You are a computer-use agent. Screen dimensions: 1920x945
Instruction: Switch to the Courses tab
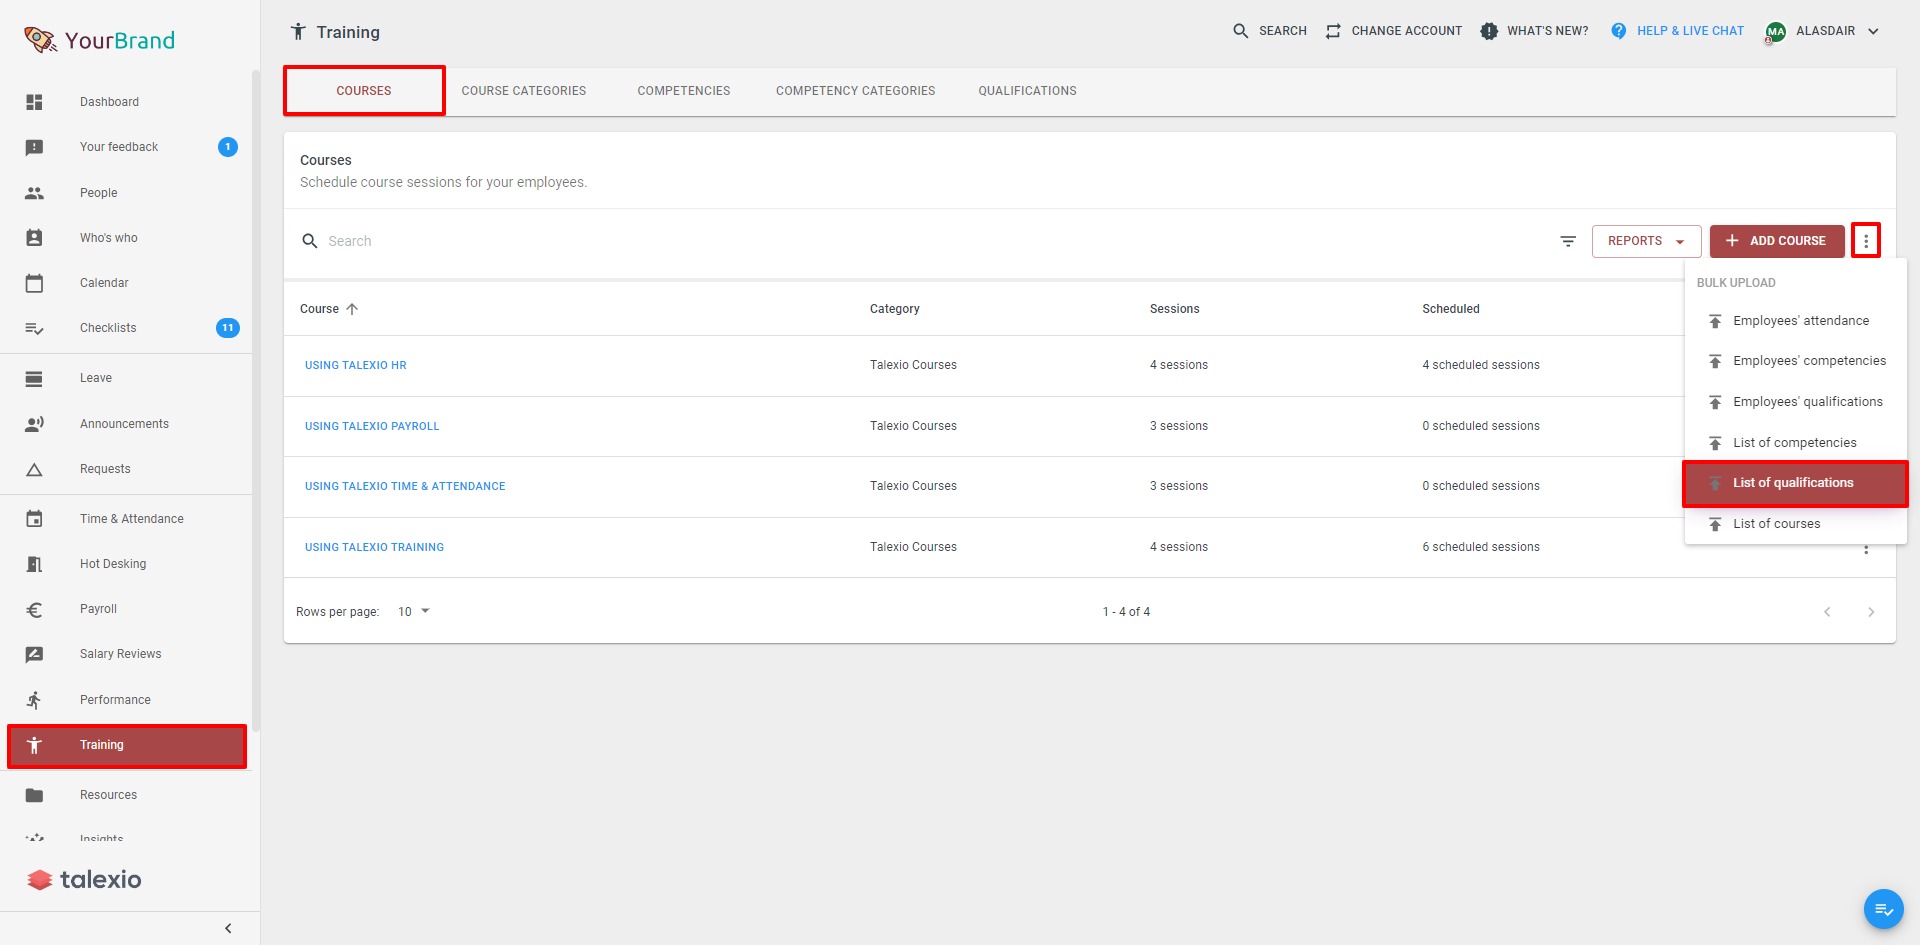pos(364,91)
